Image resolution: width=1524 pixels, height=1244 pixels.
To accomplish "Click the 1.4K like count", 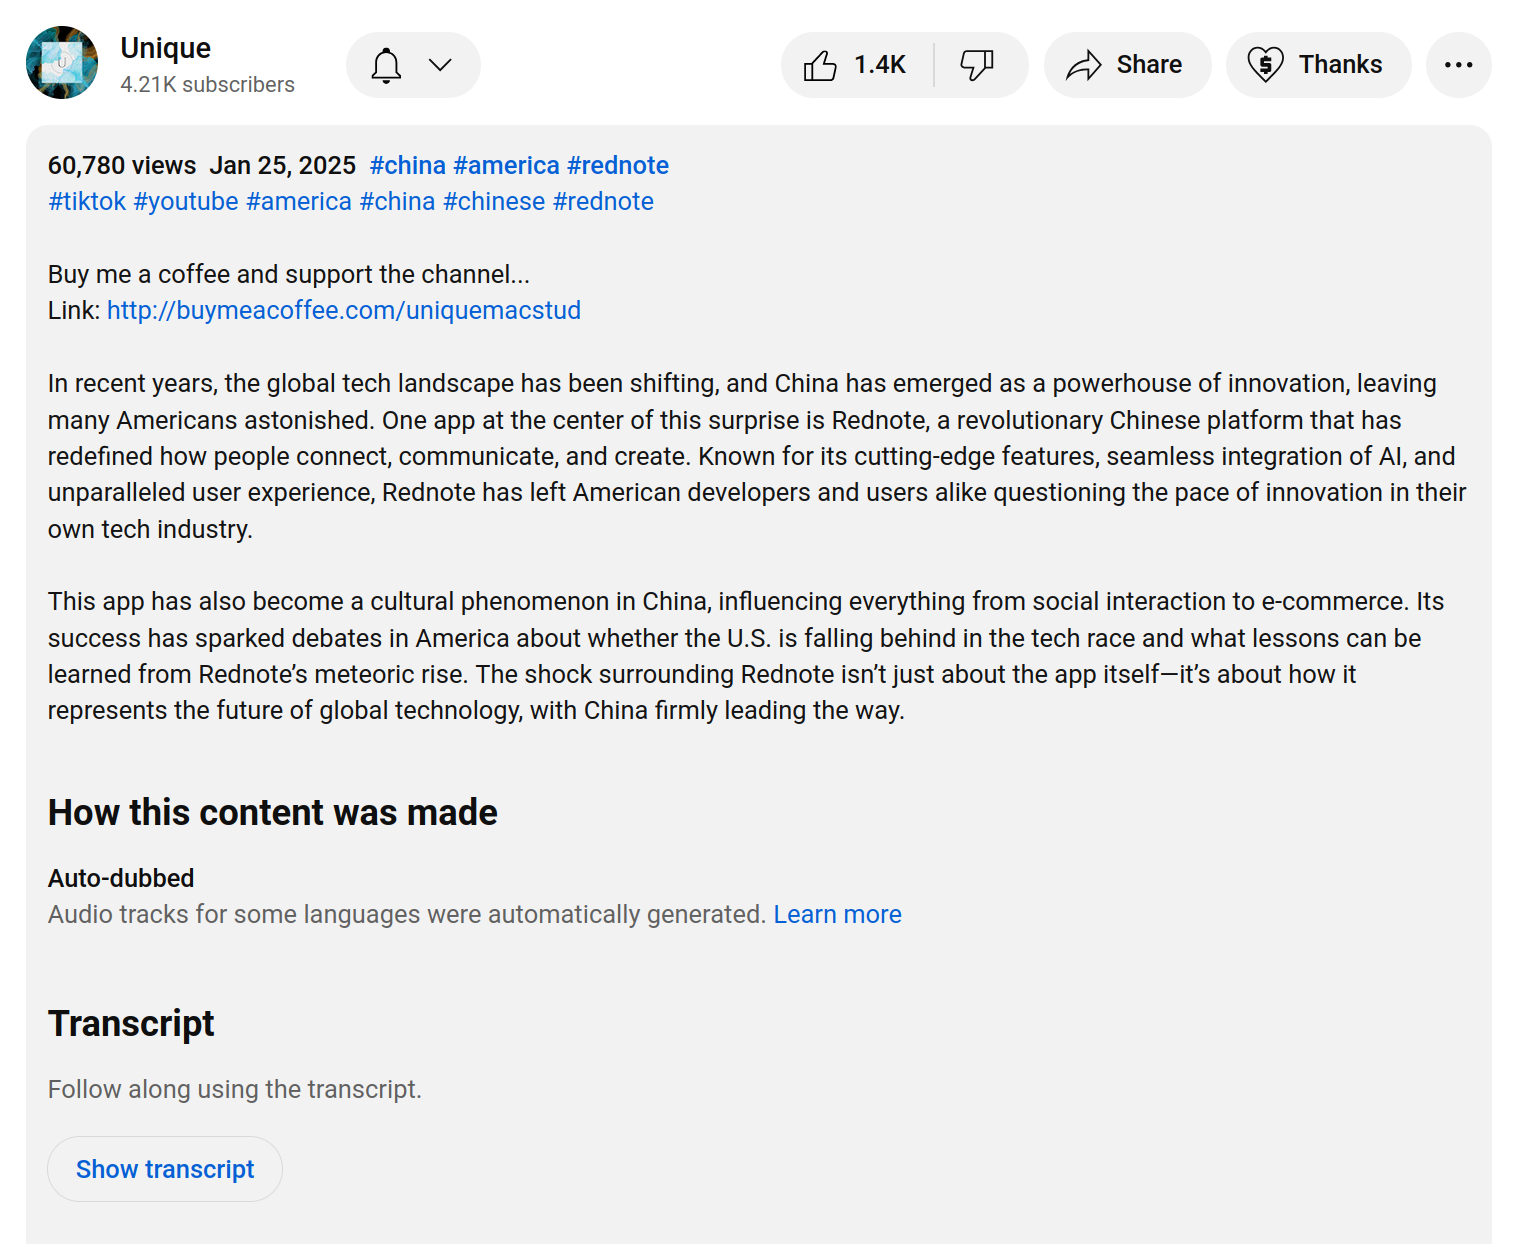I will coord(879,65).
